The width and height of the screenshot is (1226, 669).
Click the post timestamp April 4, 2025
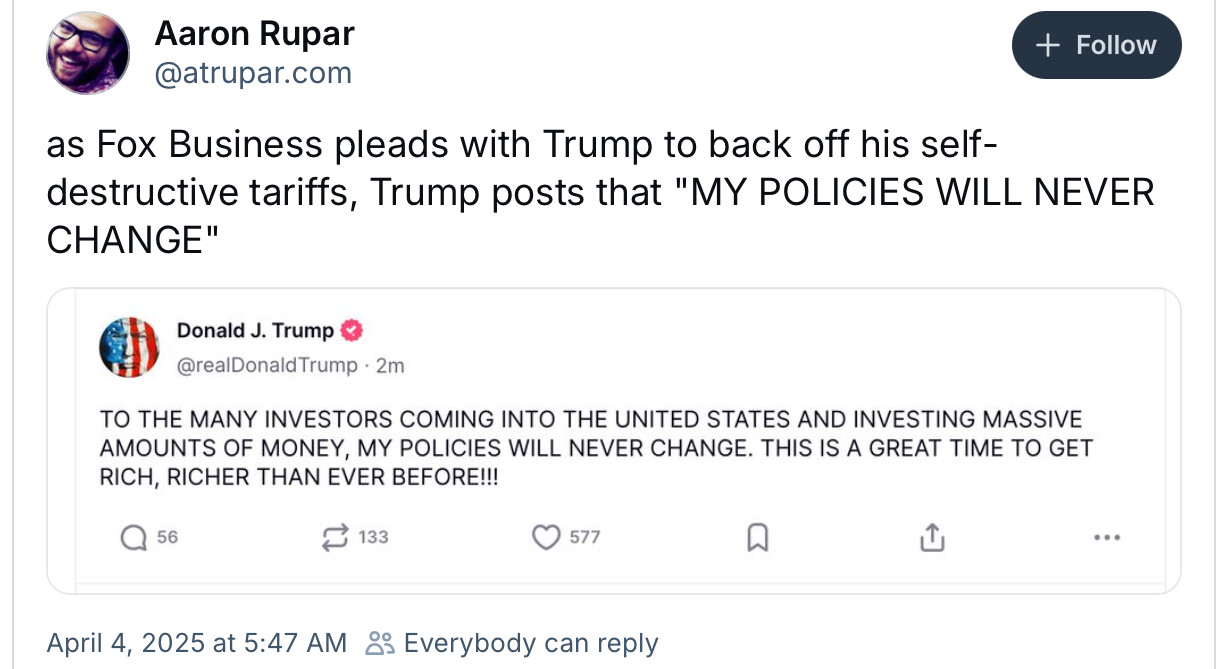pyautogui.click(x=196, y=642)
